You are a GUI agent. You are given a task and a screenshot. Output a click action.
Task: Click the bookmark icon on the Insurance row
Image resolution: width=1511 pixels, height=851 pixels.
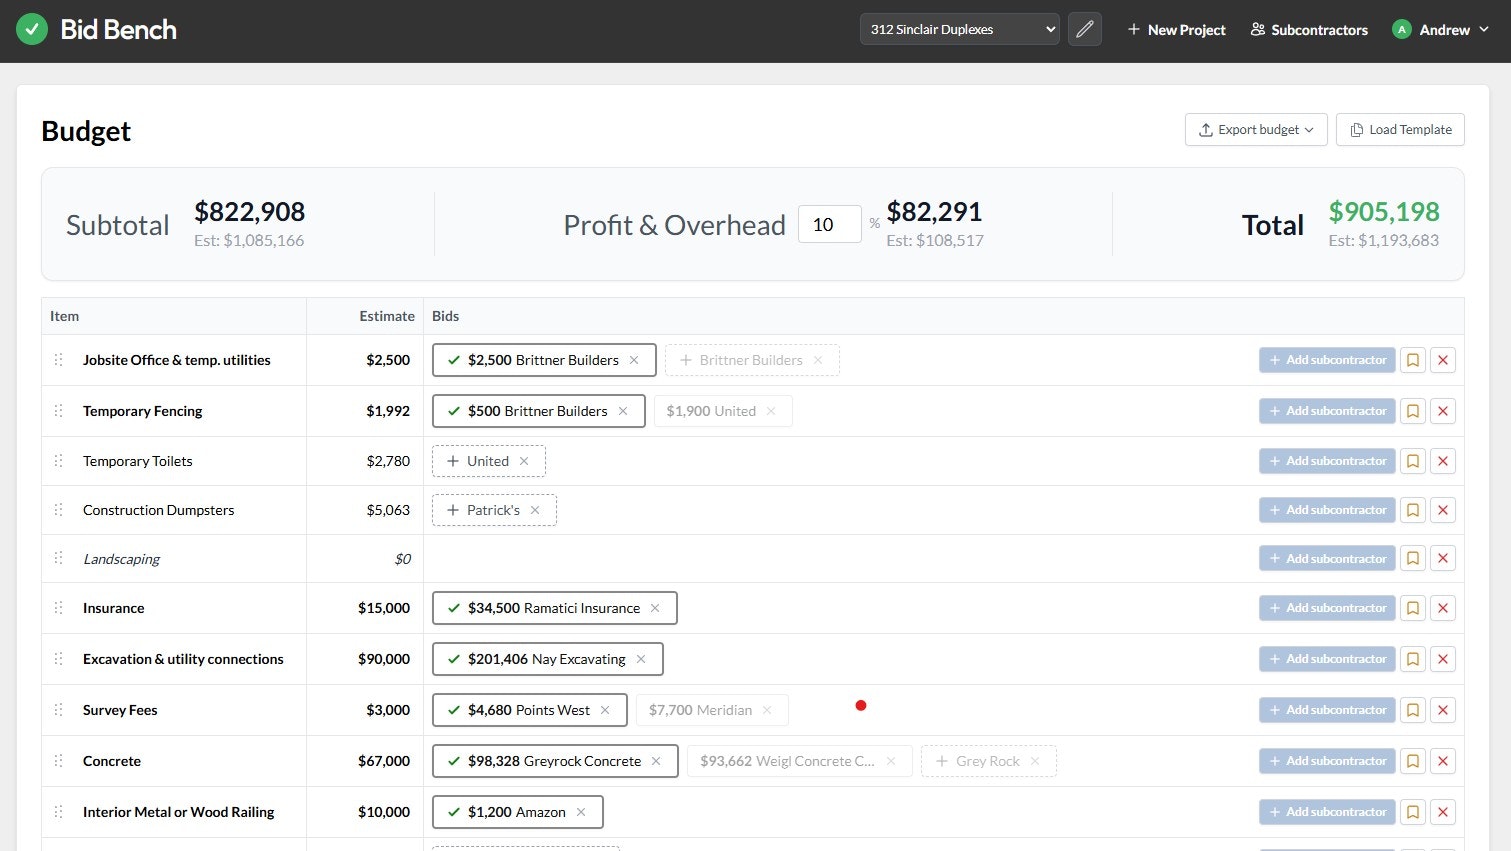[1412, 607]
